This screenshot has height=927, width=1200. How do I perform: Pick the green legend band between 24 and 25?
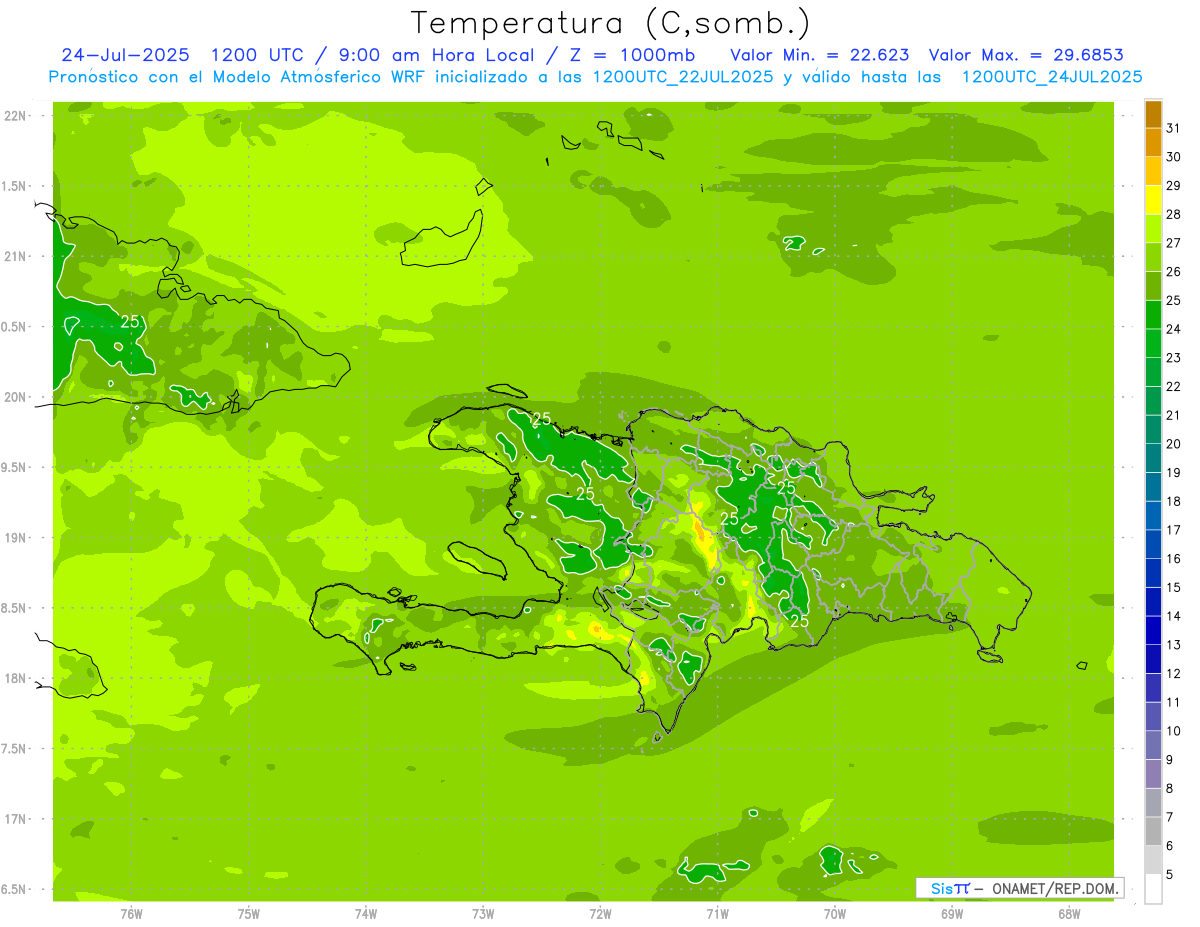click(1153, 315)
